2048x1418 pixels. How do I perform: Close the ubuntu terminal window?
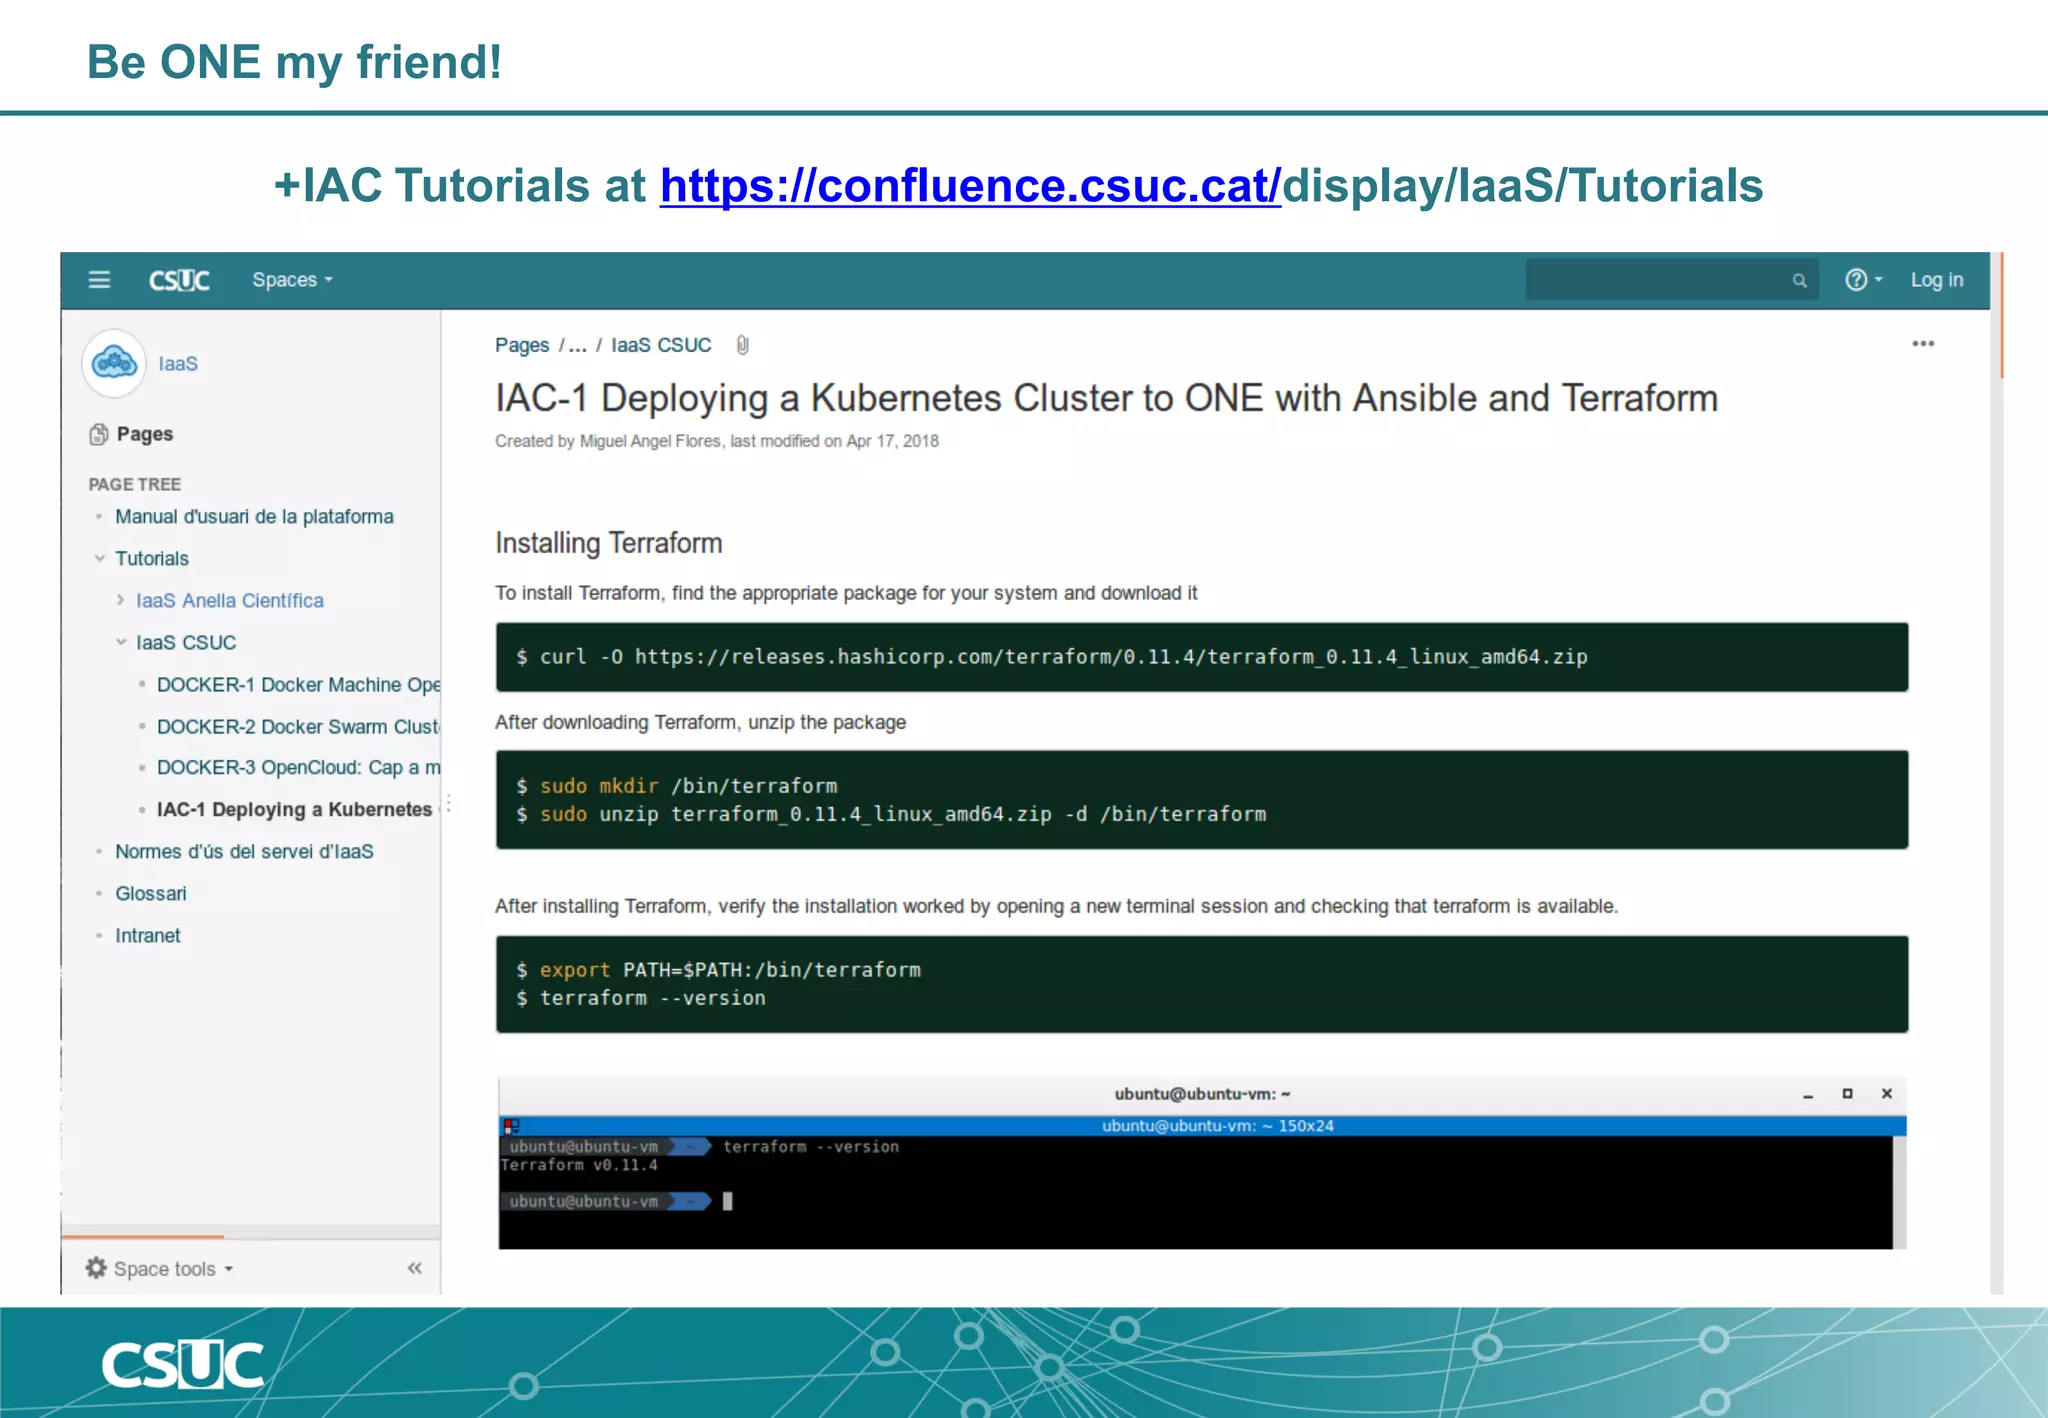coord(1887,1094)
